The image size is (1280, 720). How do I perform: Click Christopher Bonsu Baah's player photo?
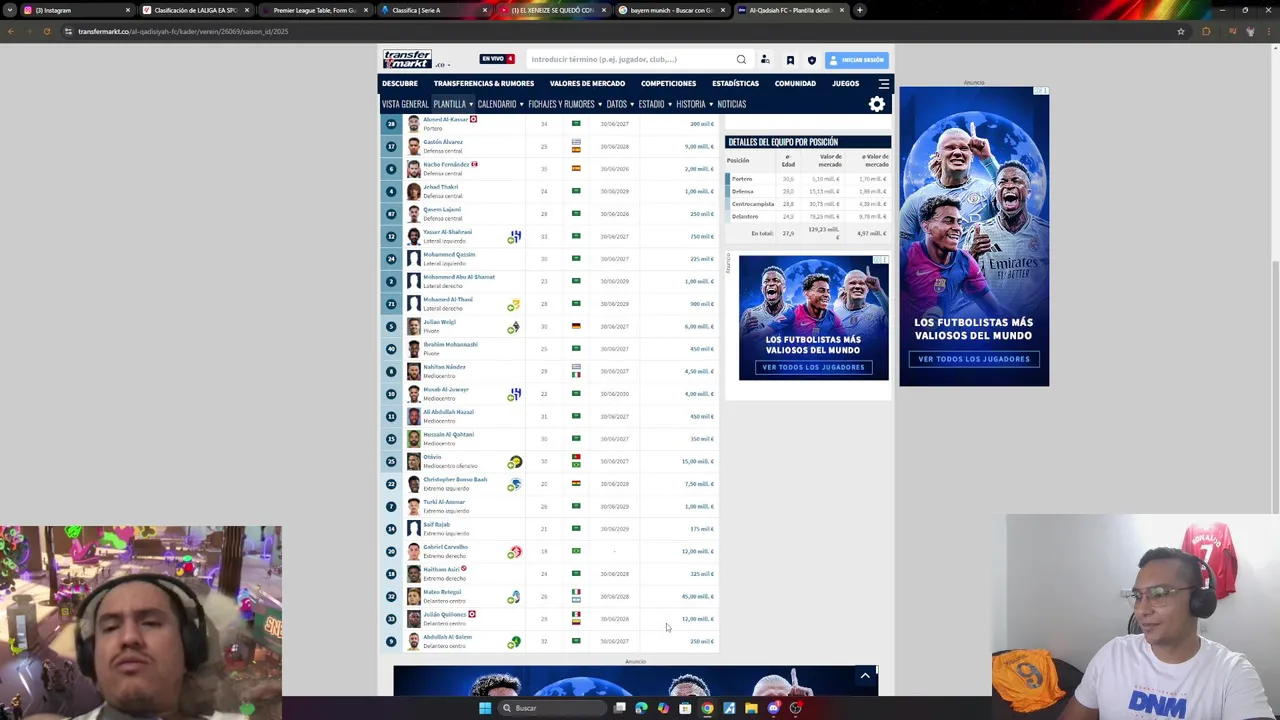413,484
